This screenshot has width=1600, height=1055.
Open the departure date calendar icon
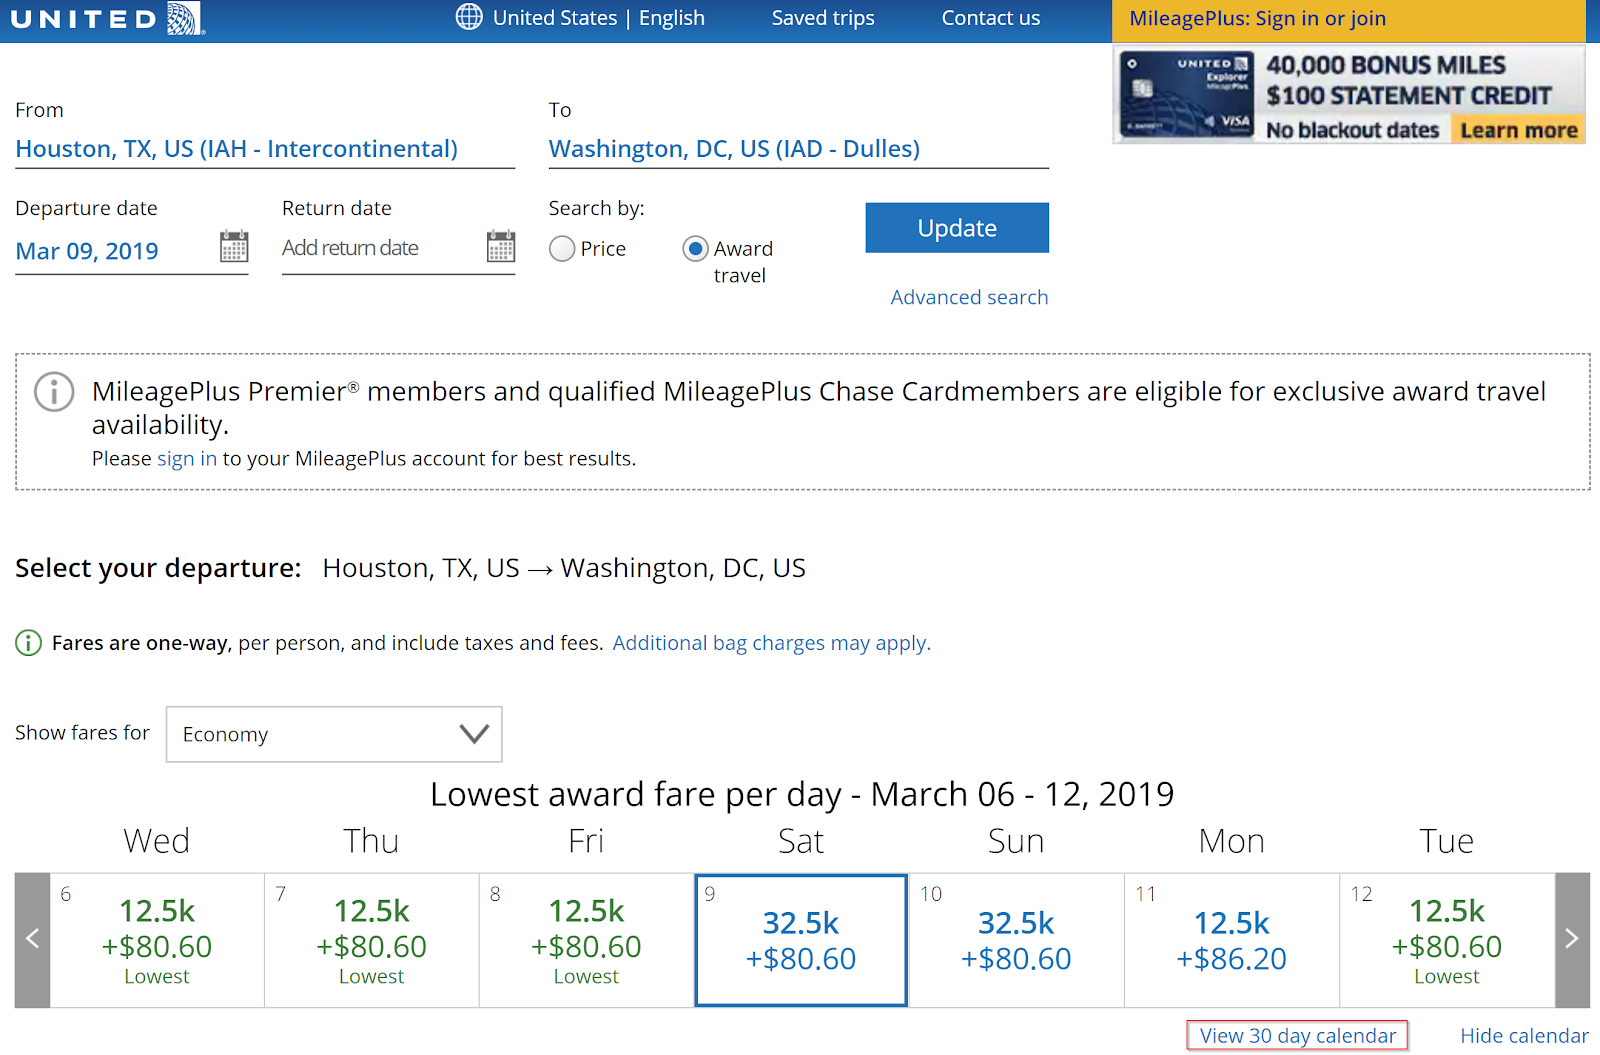(234, 246)
